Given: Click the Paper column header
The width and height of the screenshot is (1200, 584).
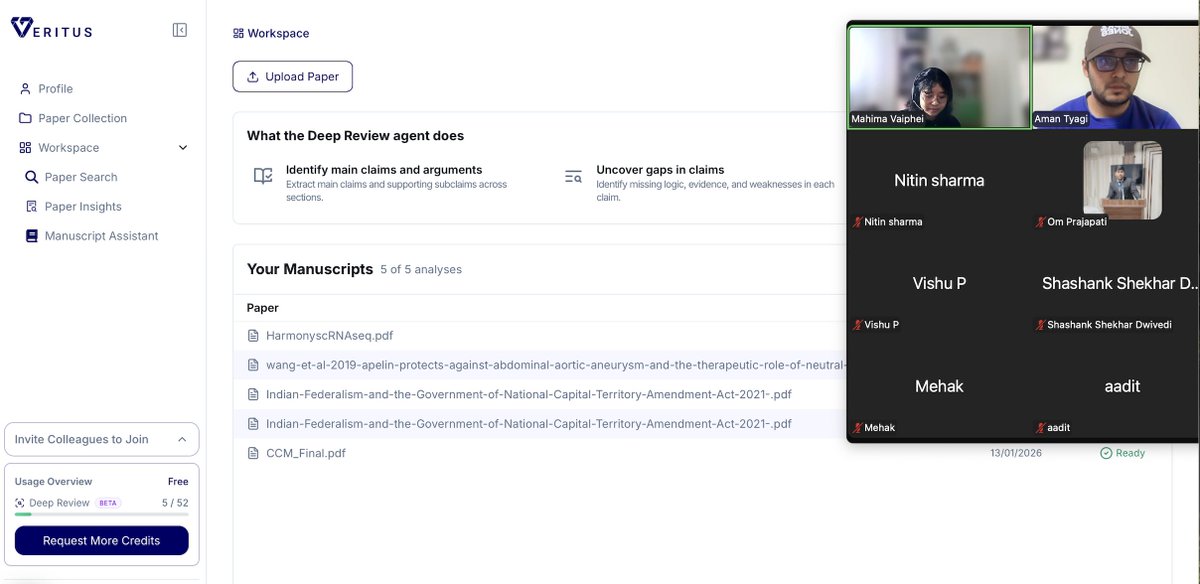Looking at the screenshot, I should tap(263, 308).
